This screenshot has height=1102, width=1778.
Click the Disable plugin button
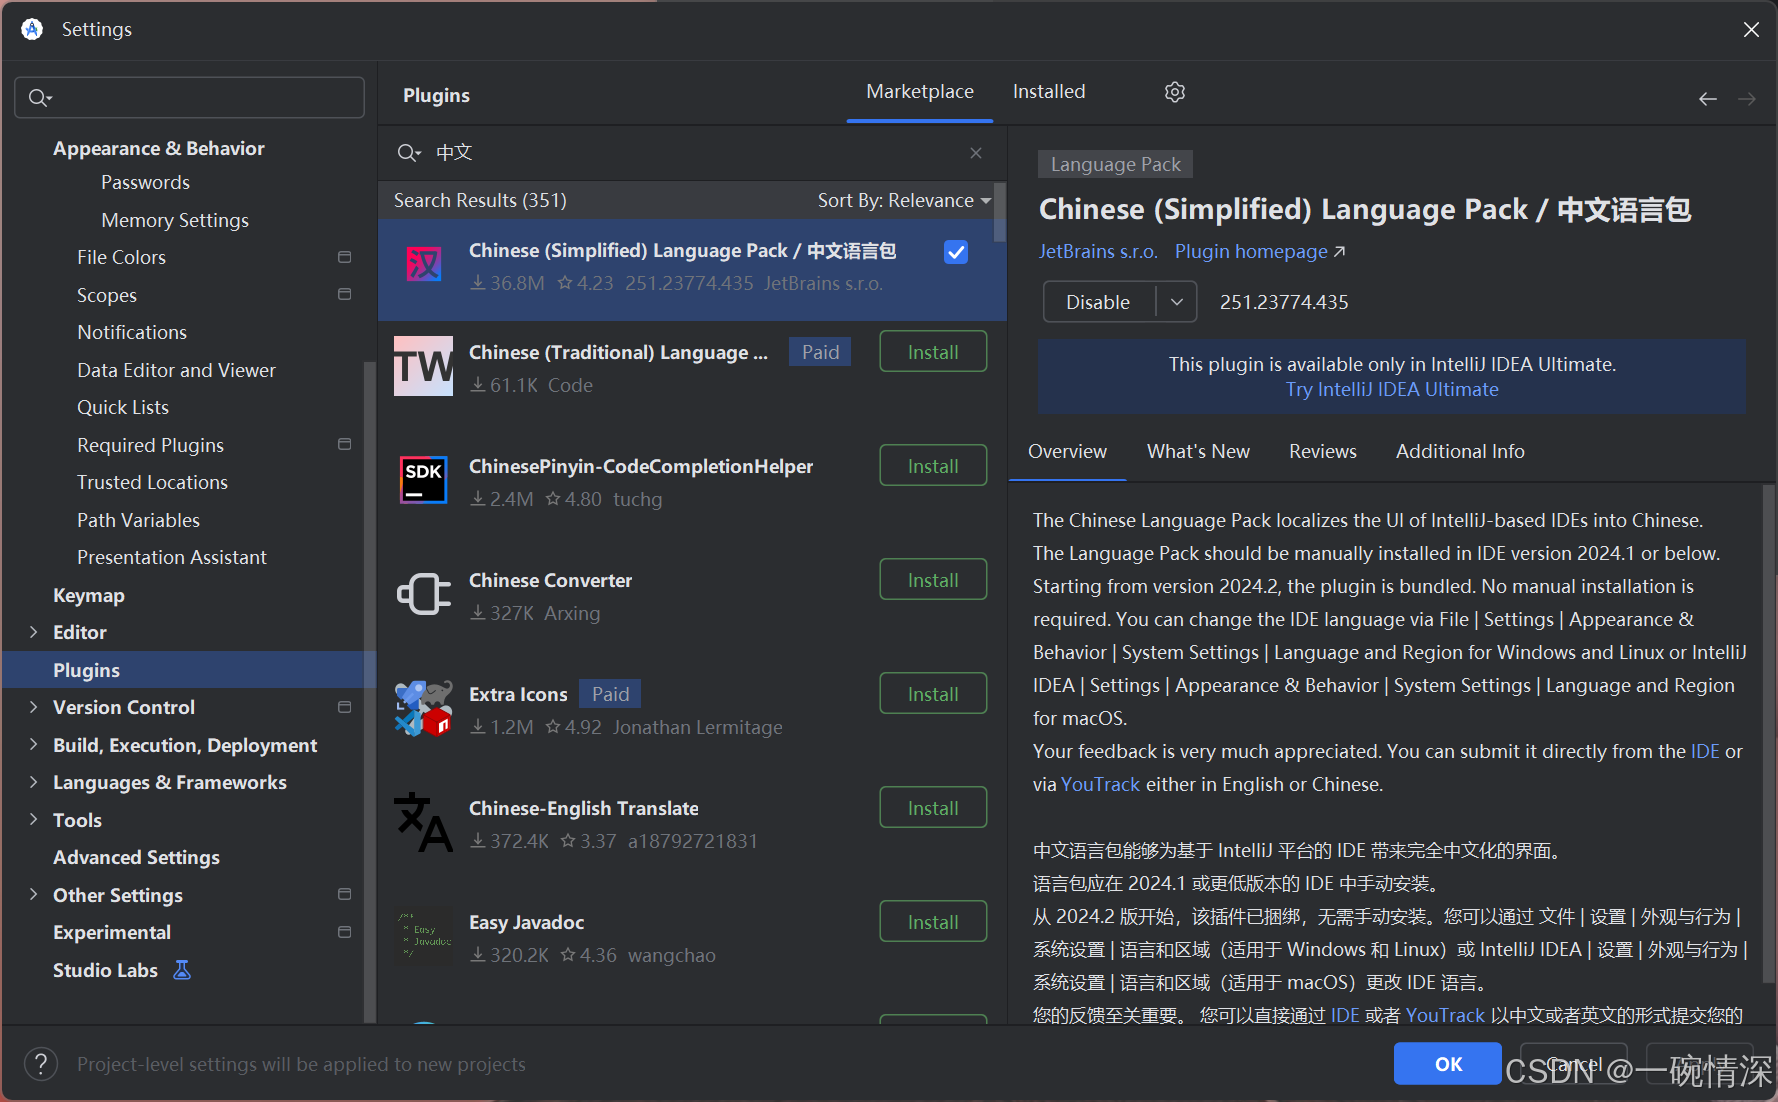pyautogui.click(x=1098, y=302)
